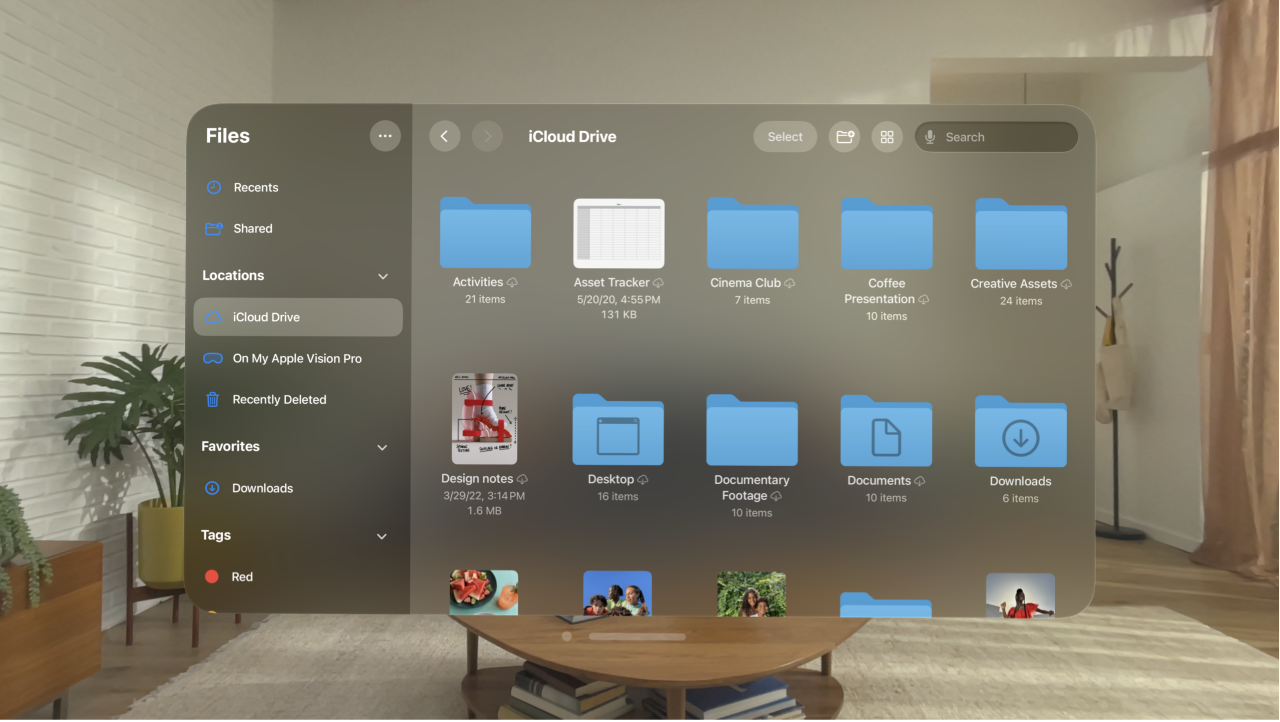The width and height of the screenshot is (1280, 722).
Task: Open the Asset Tracker spreadsheet
Action: click(618, 232)
